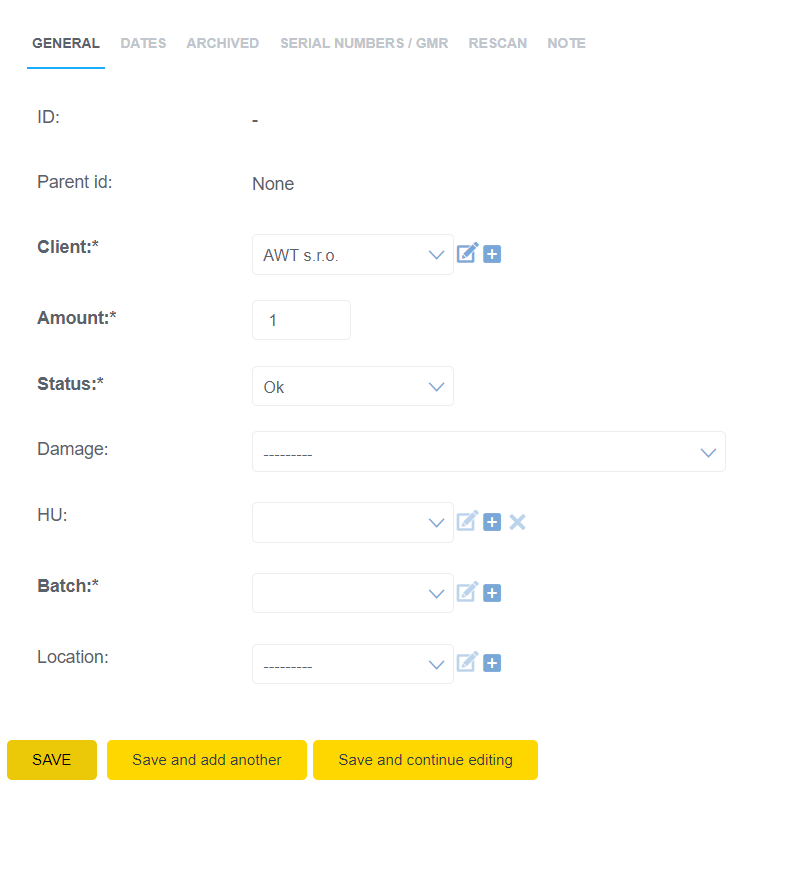This screenshot has width=798, height=884.
Task: Expand the Status dropdown set to Ok
Action: pyautogui.click(x=352, y=386)
